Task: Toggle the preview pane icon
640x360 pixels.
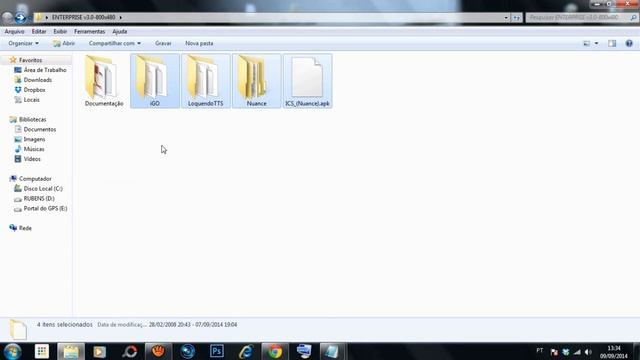Action: [612, 43]
